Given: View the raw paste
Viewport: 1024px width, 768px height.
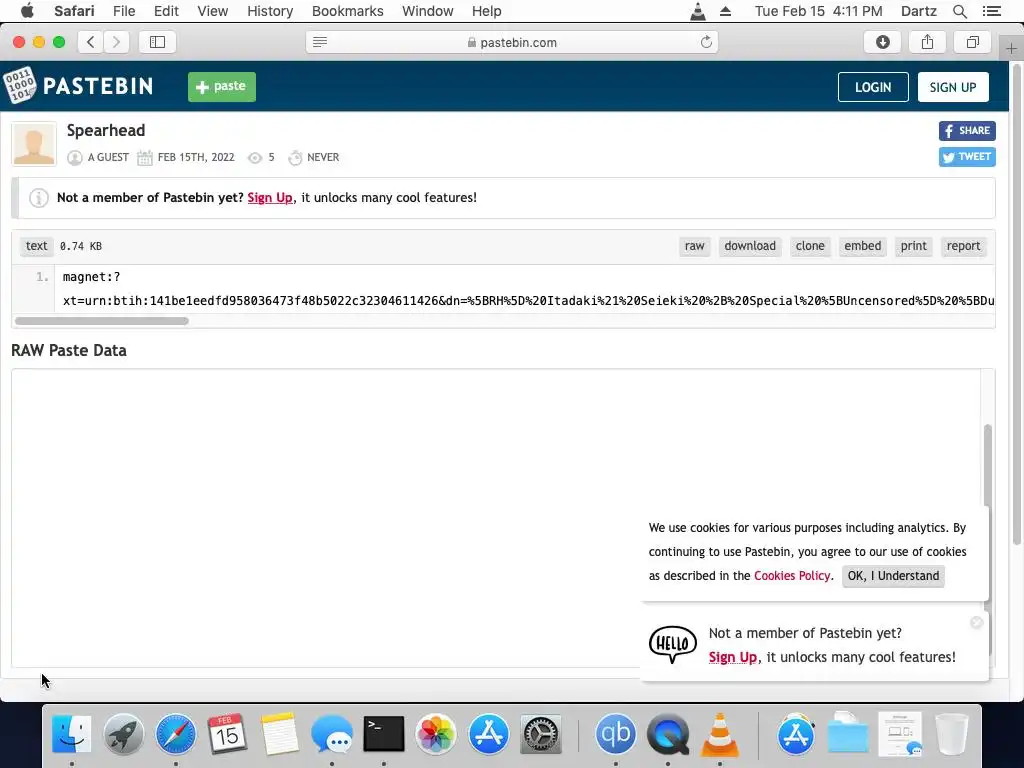Looking at the screenshot, I should [694, 246].
